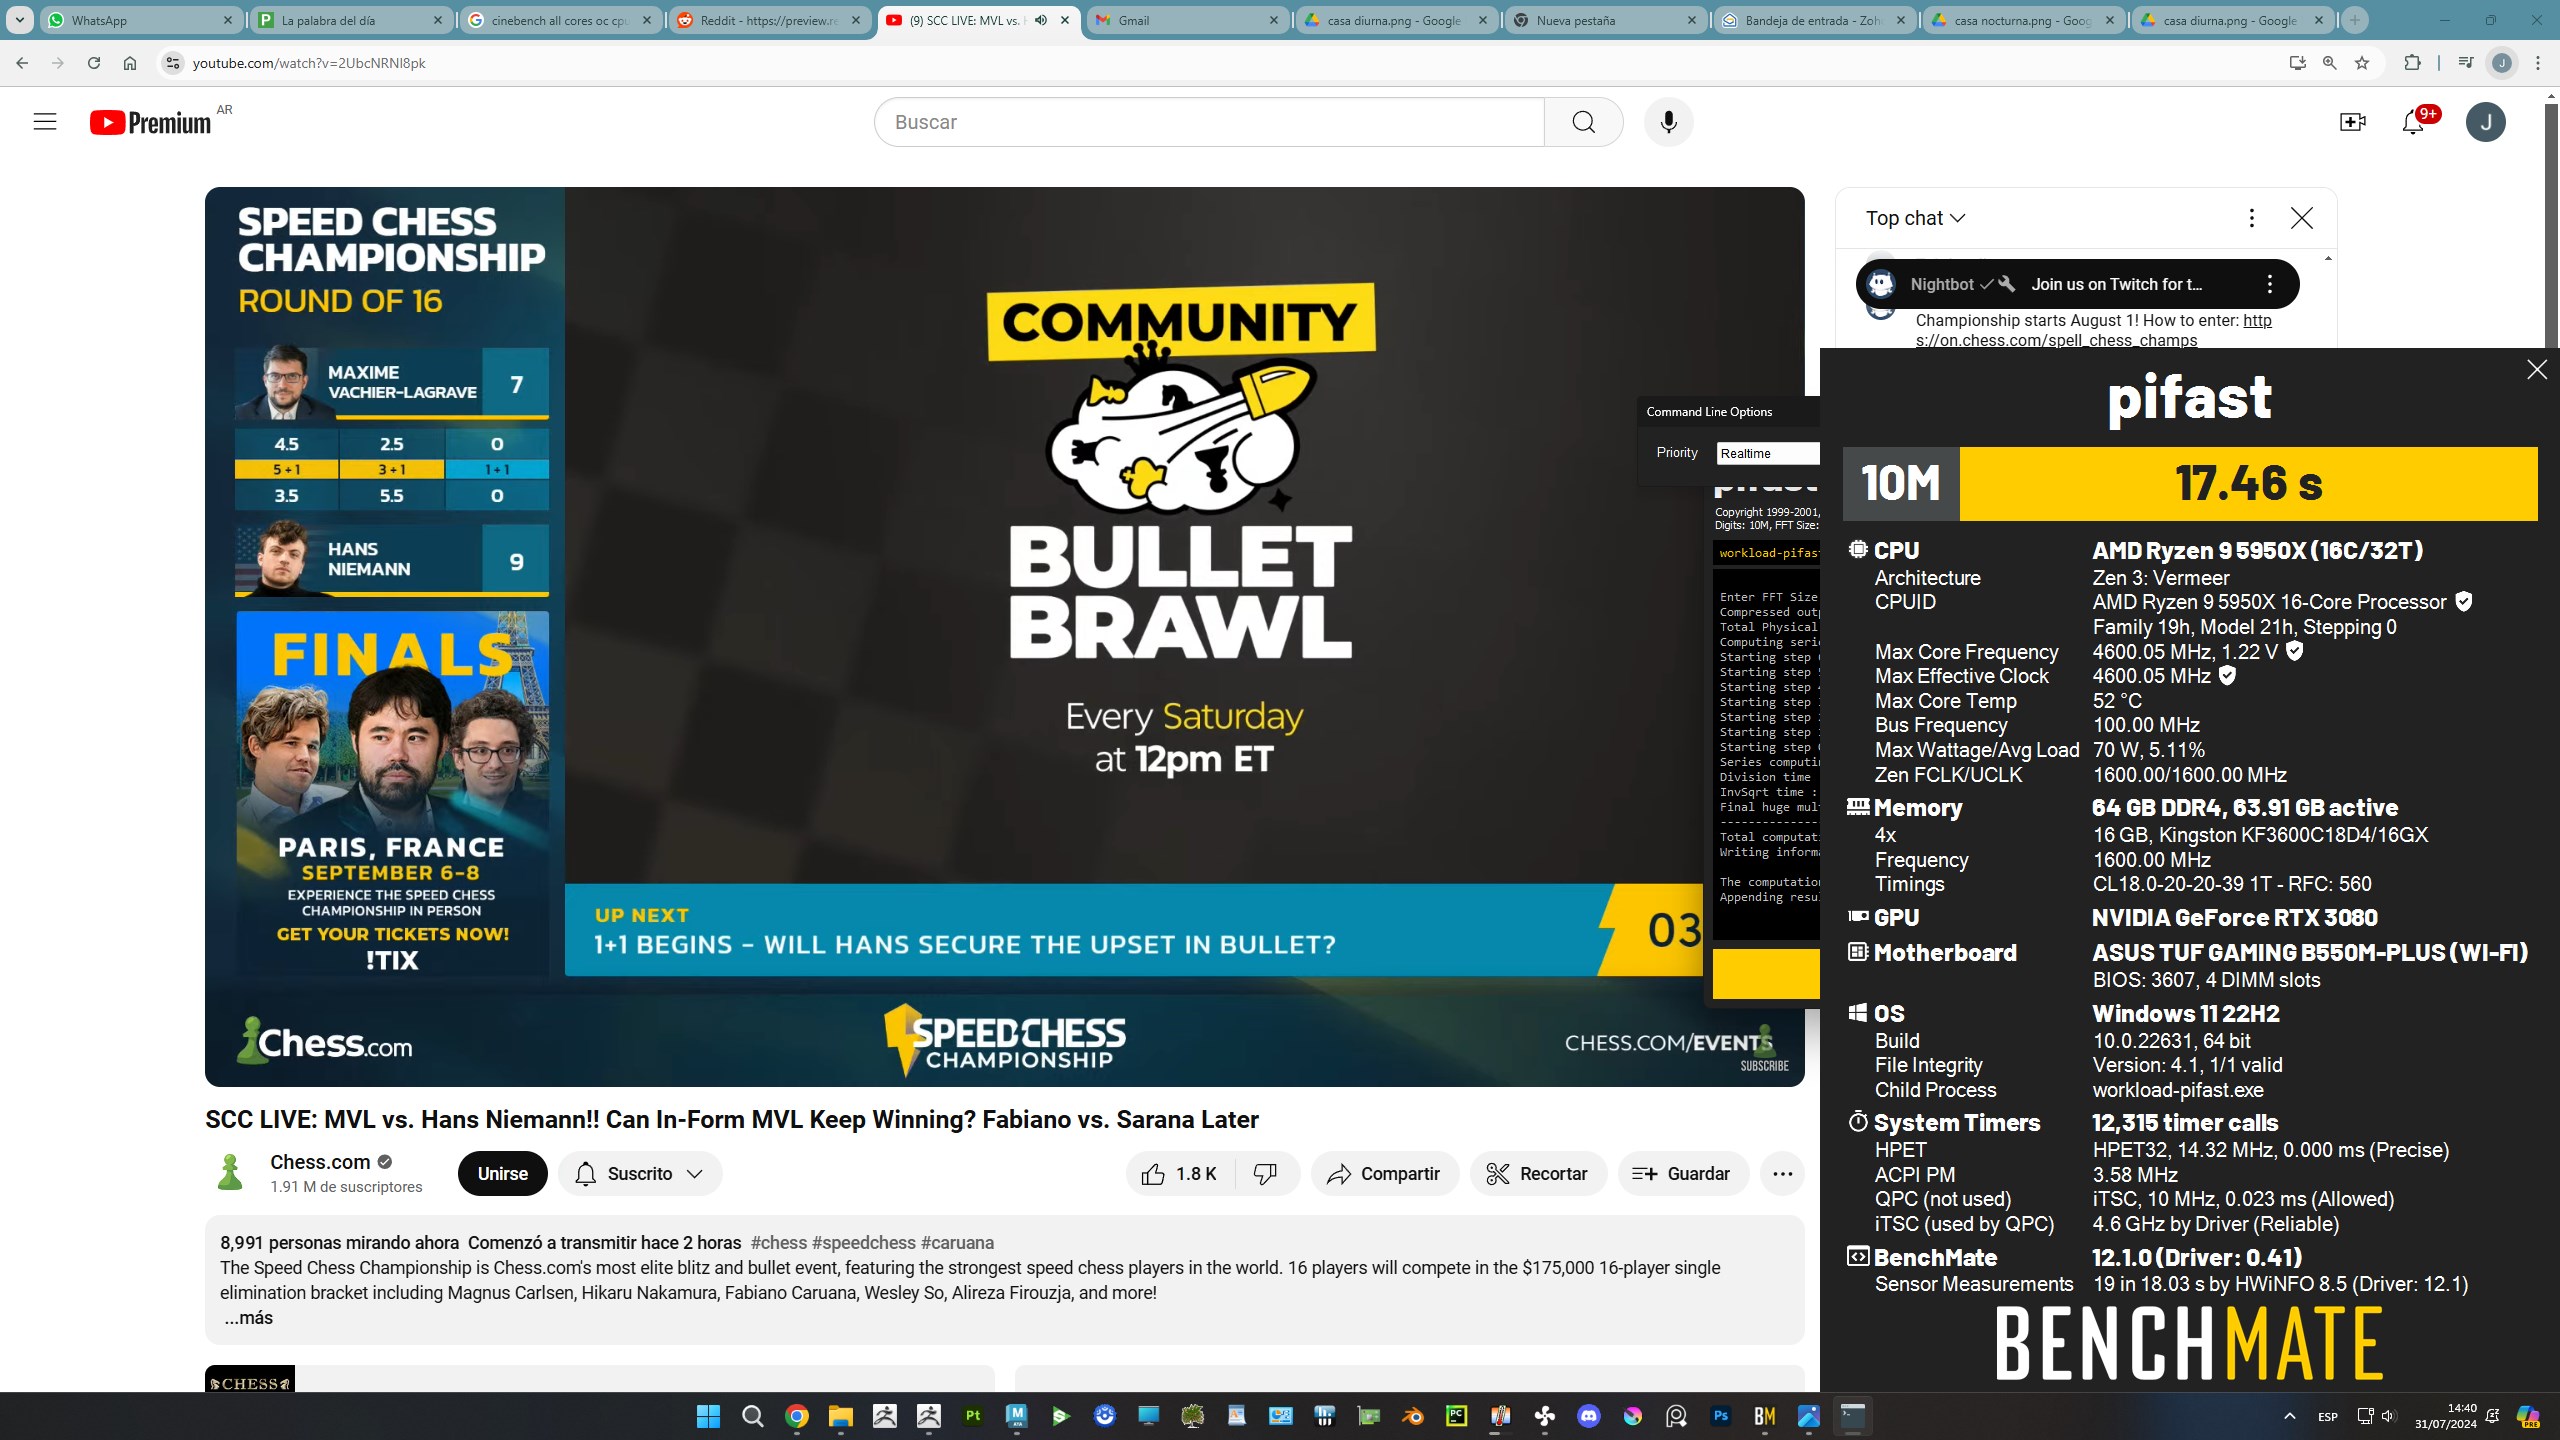Screen dimensions: 2560x1440
Task: Switch to the Gmail tab
Action: pos(1186,20)
